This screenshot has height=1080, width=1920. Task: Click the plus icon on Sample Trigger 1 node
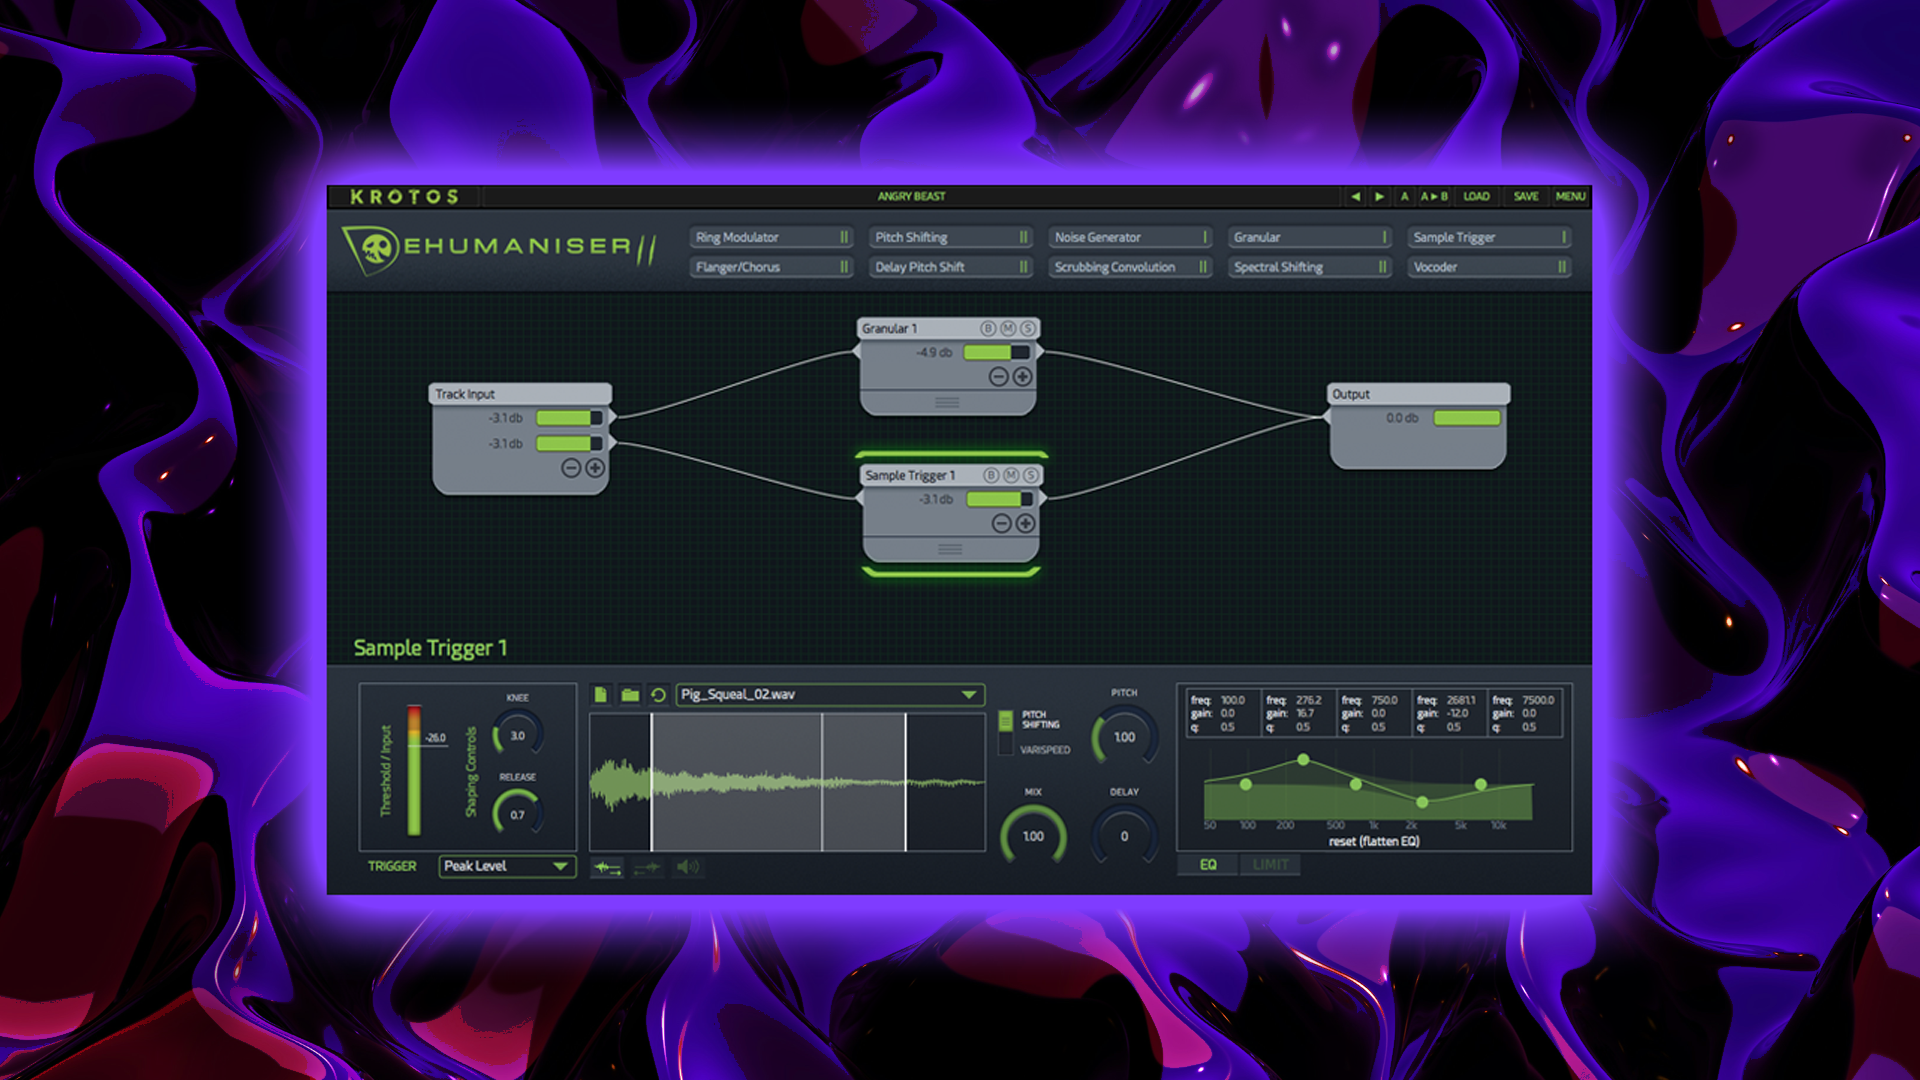1025,524
